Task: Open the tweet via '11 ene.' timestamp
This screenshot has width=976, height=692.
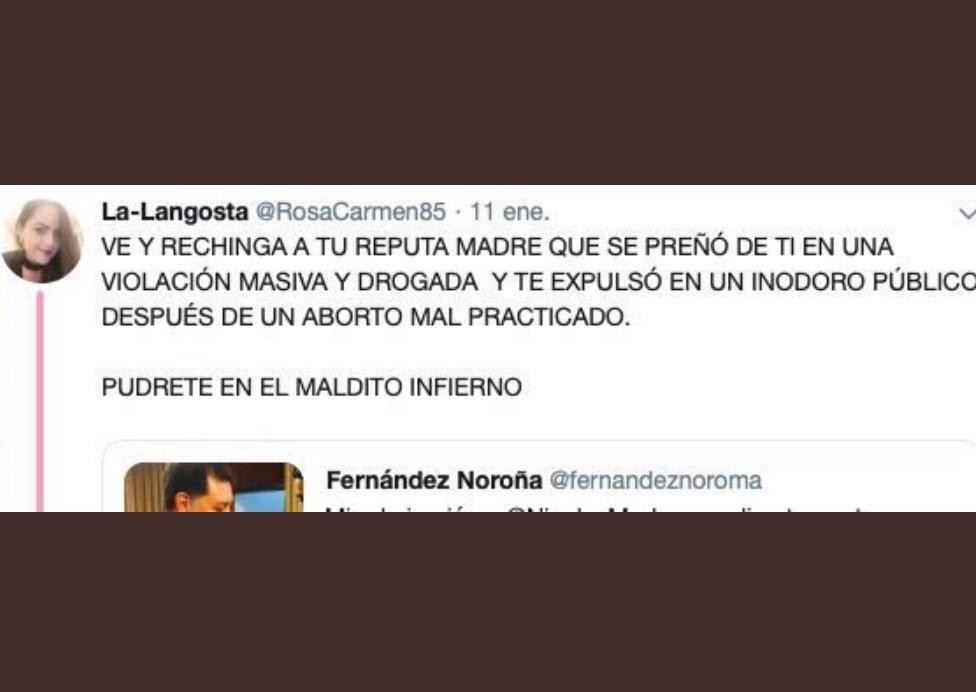Action: pos(510,212)
